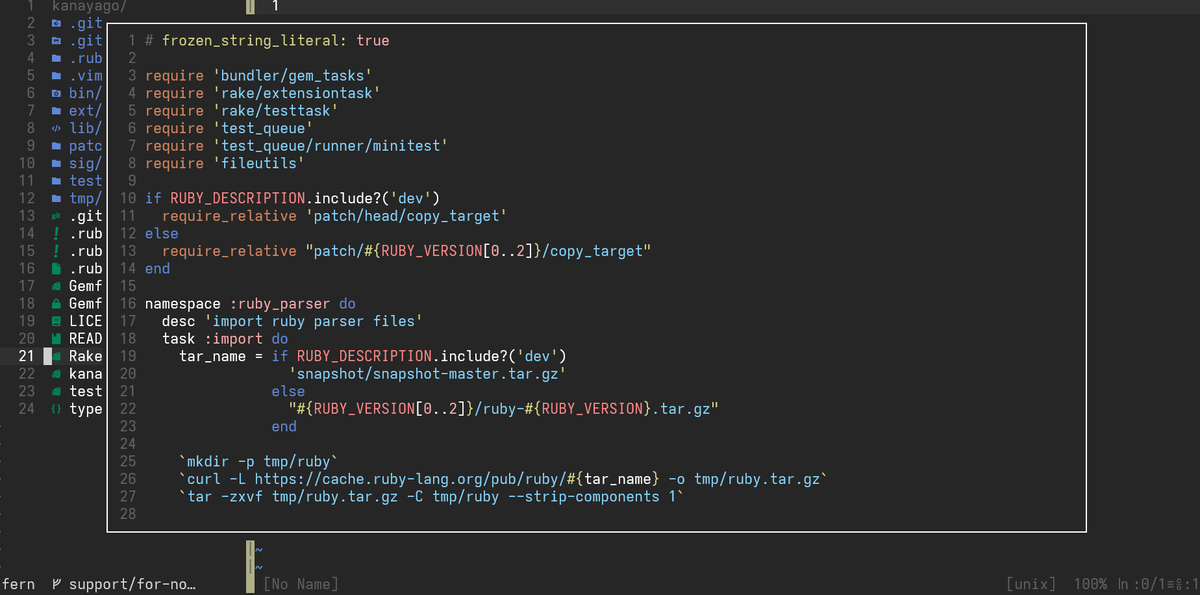Click the folder icon beside .vim

point(57,76)
